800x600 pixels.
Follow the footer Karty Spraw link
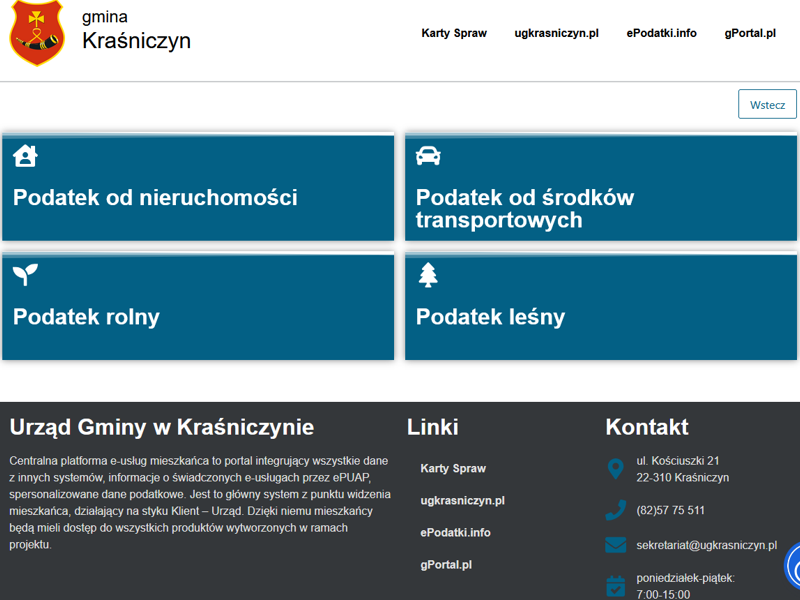453,468
